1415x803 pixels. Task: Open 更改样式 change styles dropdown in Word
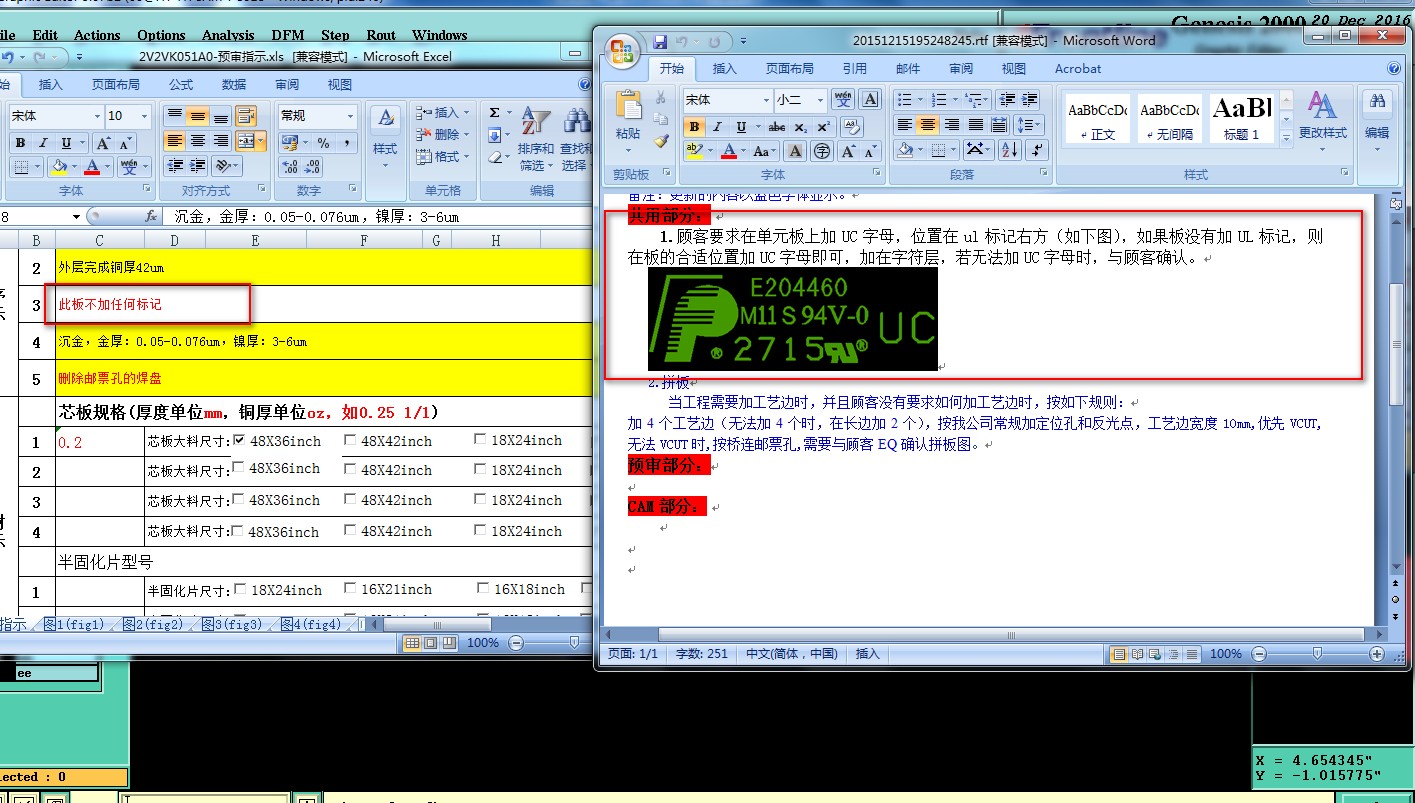pyautogui.click(x=1322, y=122)
